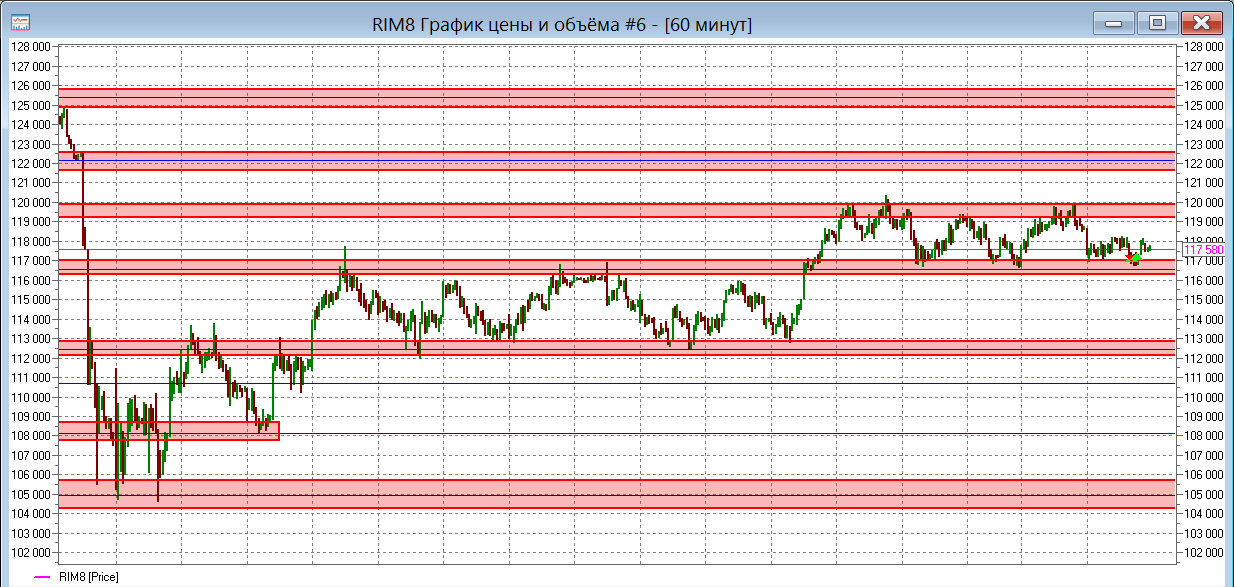The height and width of the screenshot is (587, 1234).
Task: Click the magenta RIM8 legend line marker
Action: pos(42,577)
